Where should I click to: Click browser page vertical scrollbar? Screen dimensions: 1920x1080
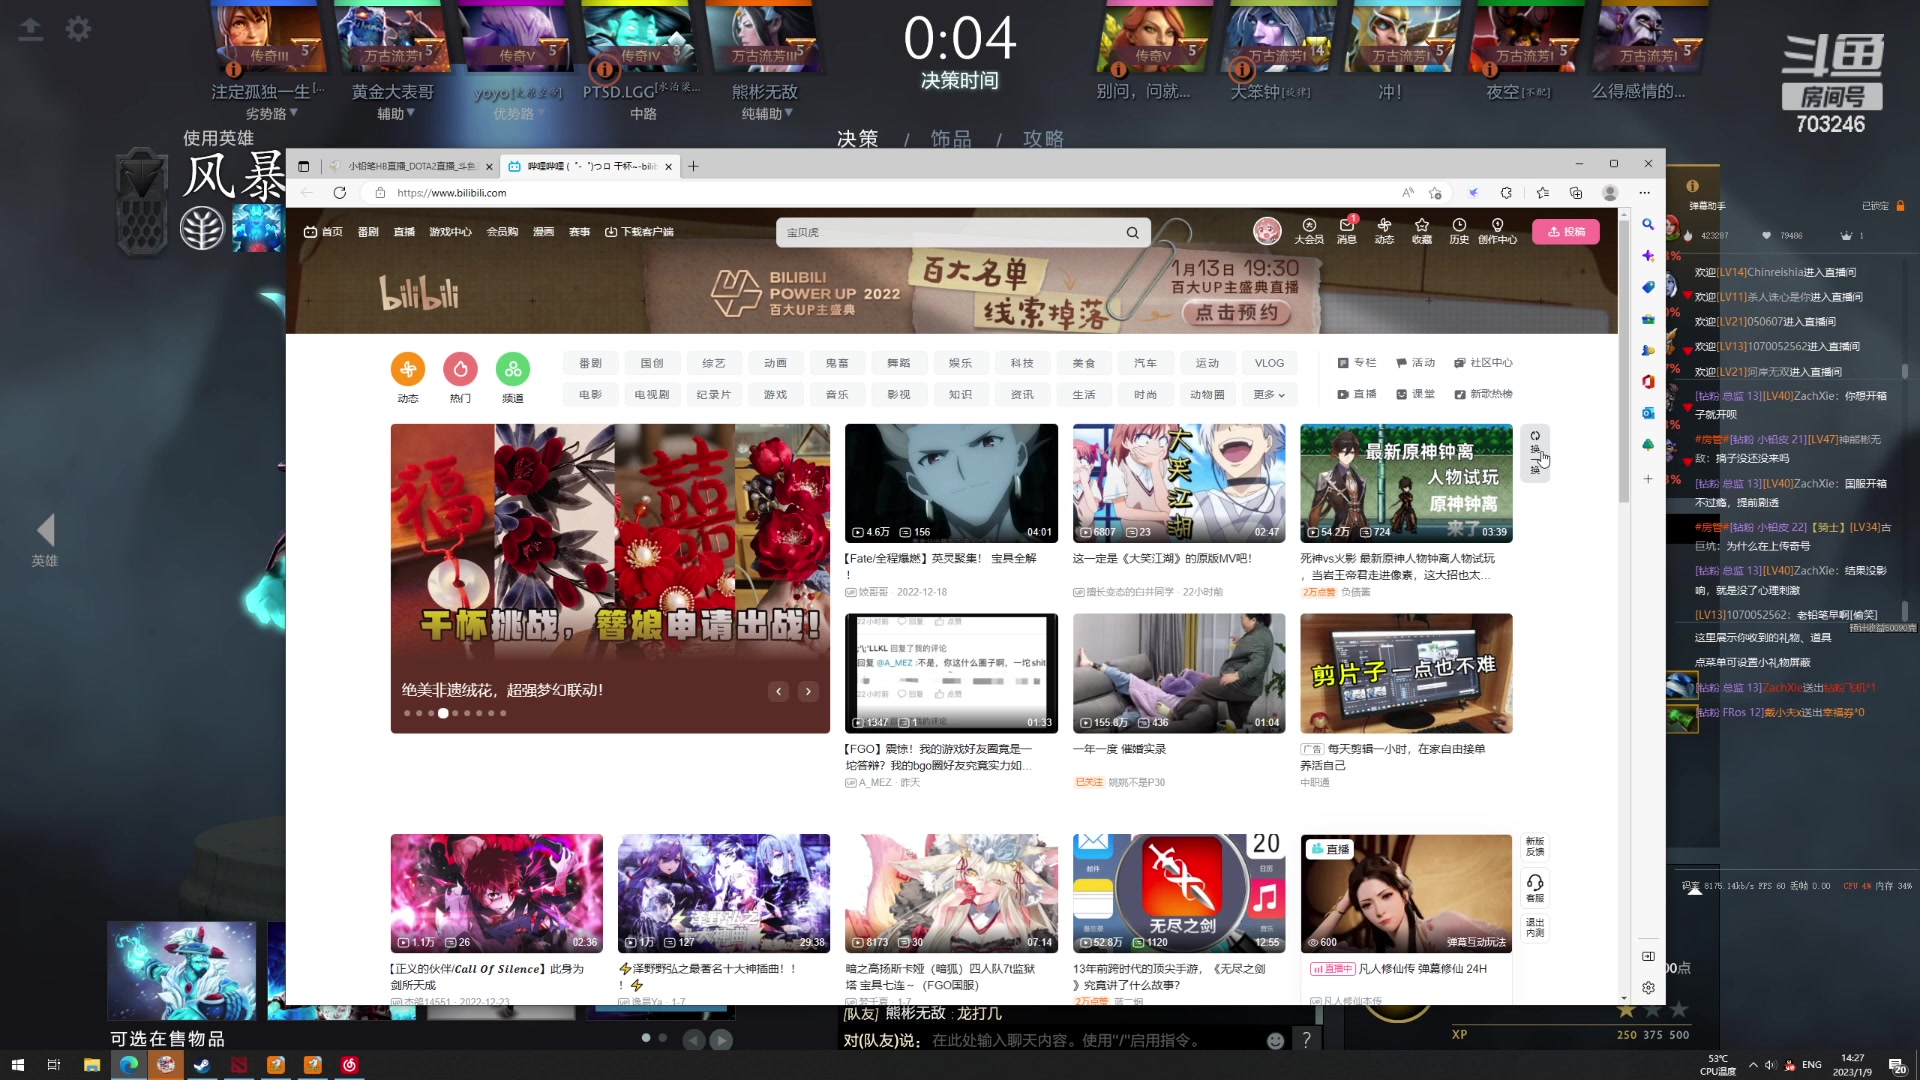pos(1624,360)
